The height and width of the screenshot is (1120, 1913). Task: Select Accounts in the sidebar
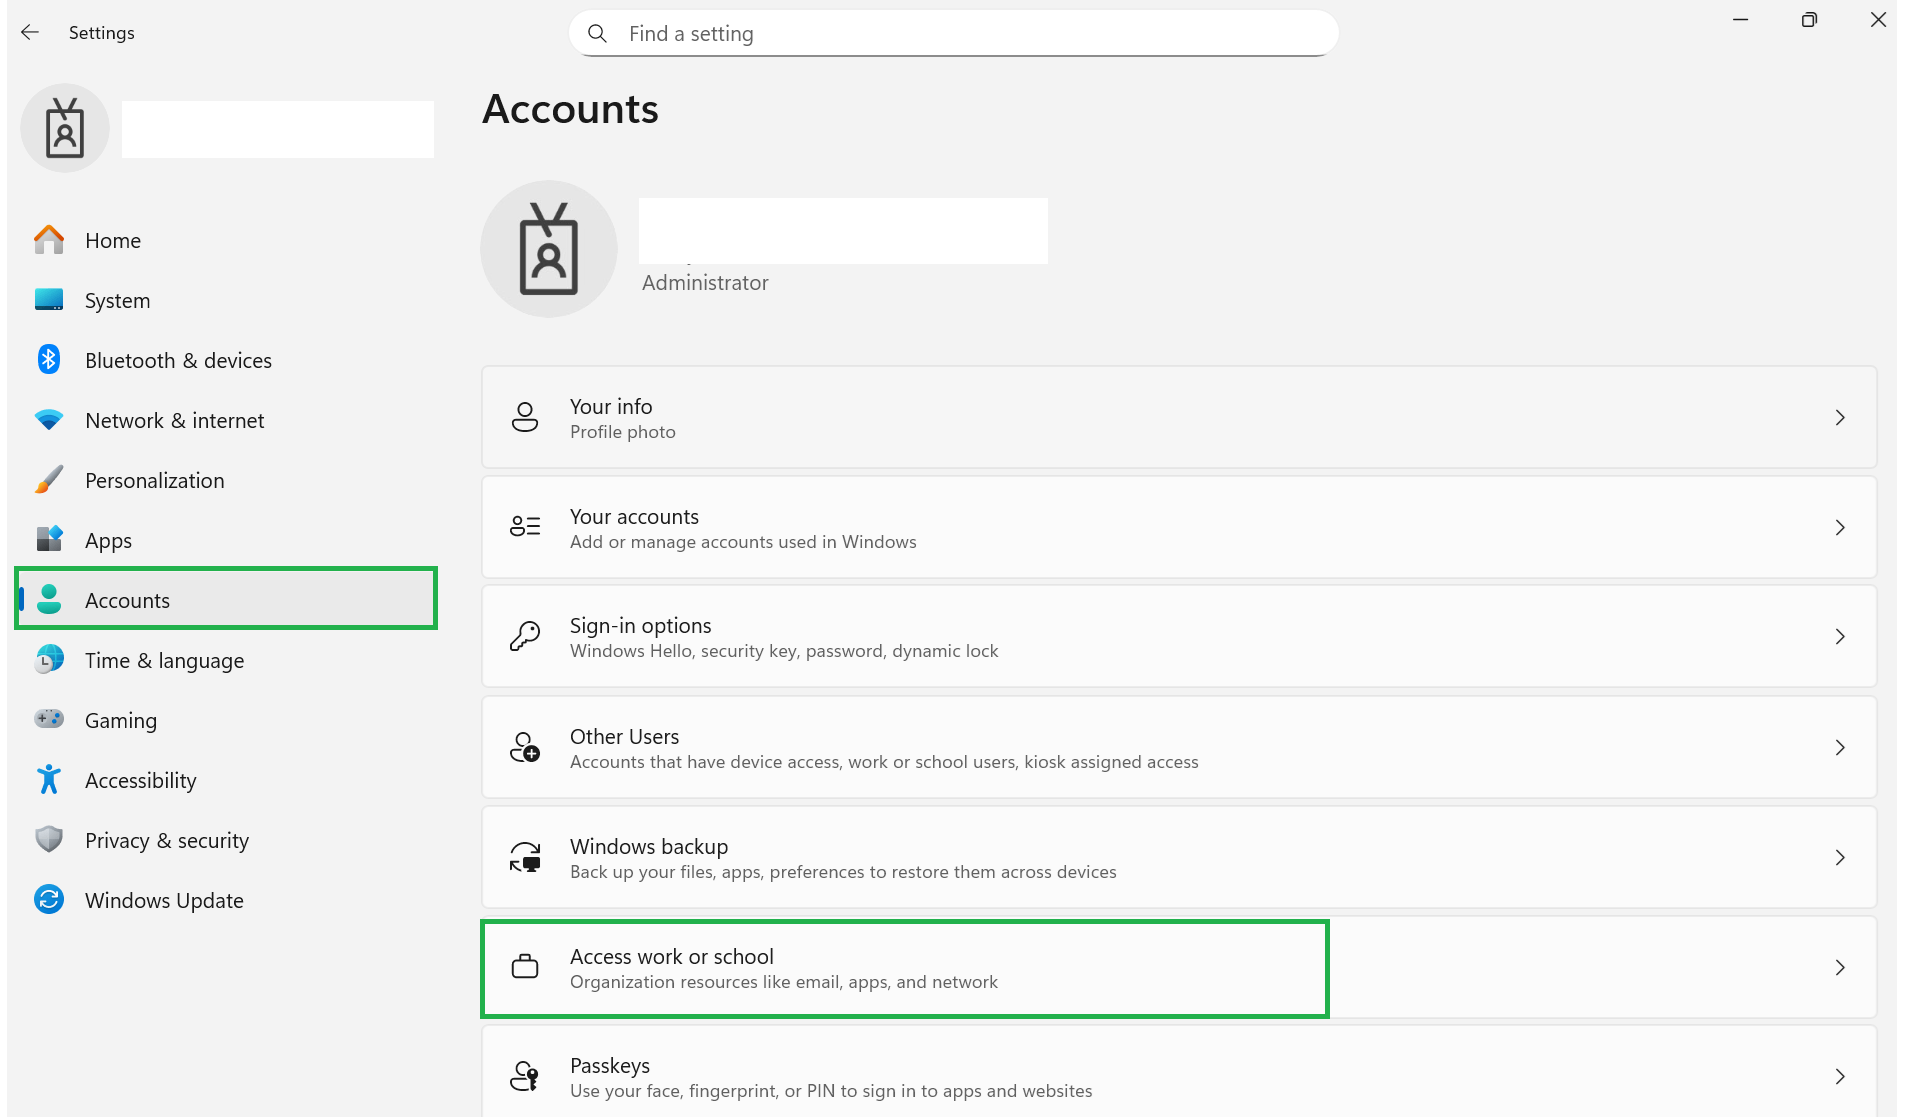tap(227, 600)
